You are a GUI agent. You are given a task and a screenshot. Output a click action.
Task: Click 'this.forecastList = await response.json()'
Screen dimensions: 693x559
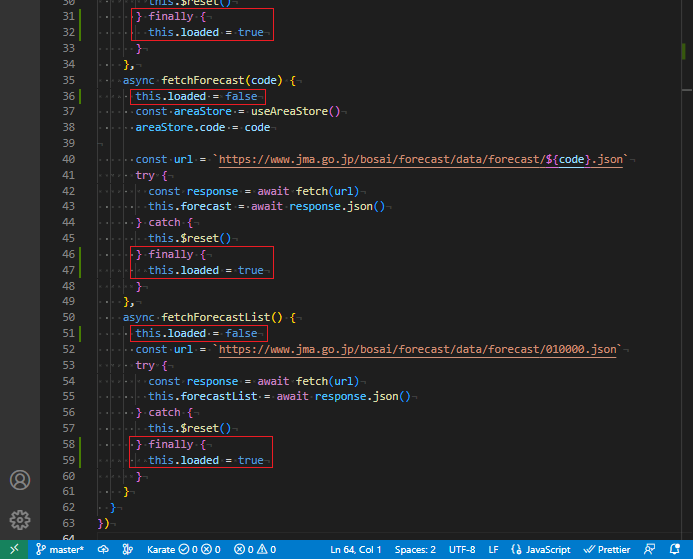pos(279,396)
